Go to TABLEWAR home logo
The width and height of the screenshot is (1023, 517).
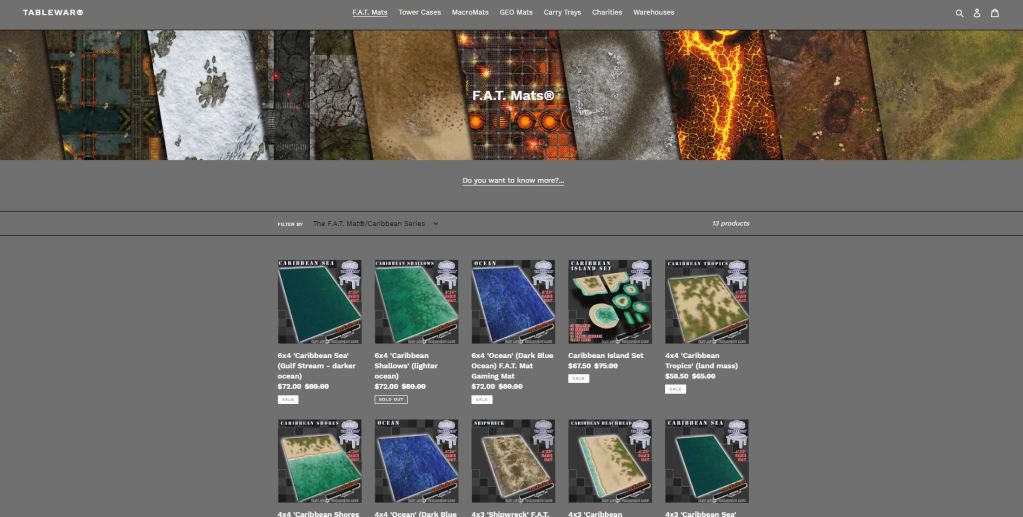53,12
